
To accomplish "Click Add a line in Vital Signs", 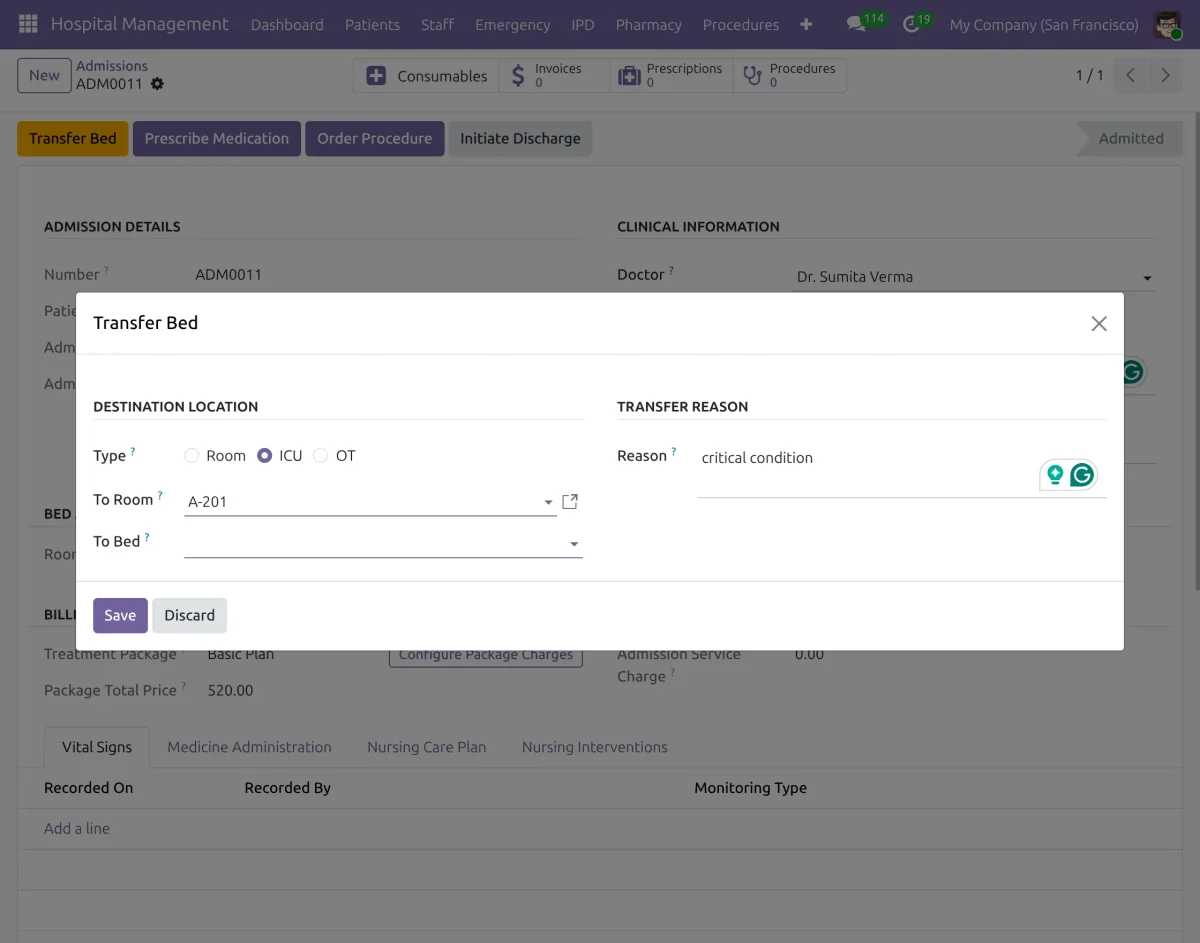I will [x=77, y=829].
